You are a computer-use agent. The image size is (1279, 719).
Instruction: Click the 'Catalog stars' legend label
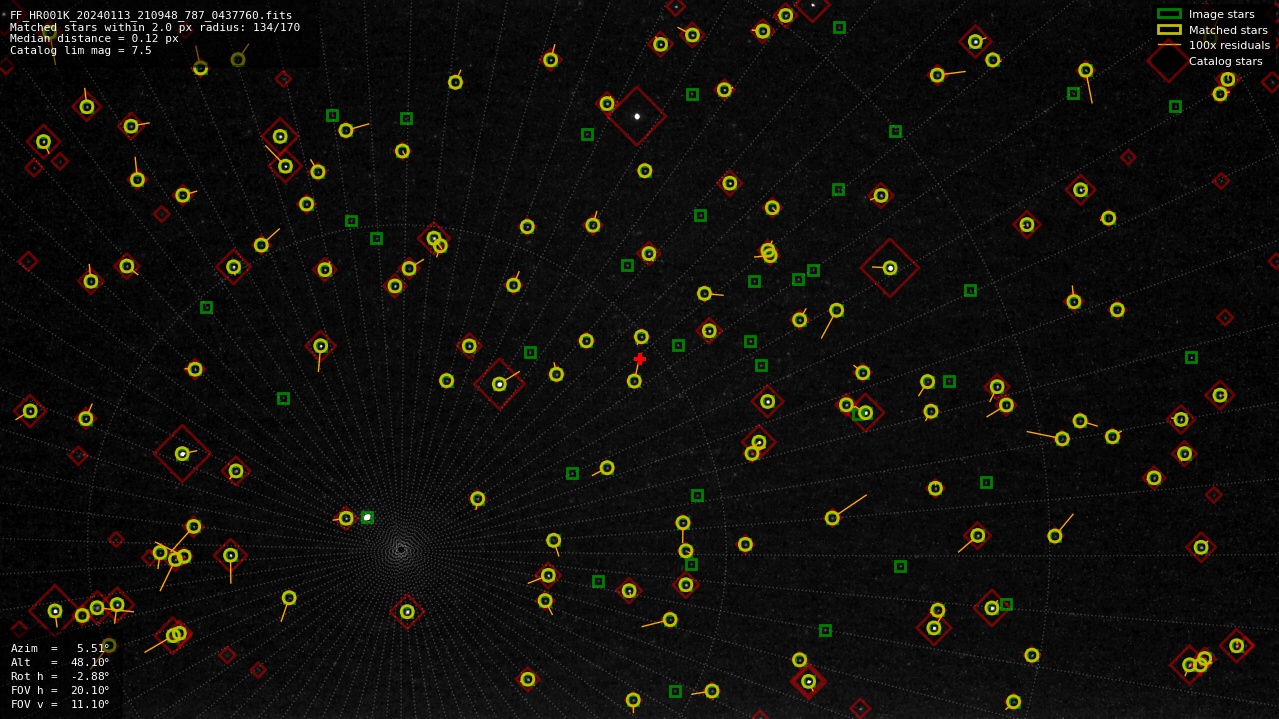pos(1225,61)
